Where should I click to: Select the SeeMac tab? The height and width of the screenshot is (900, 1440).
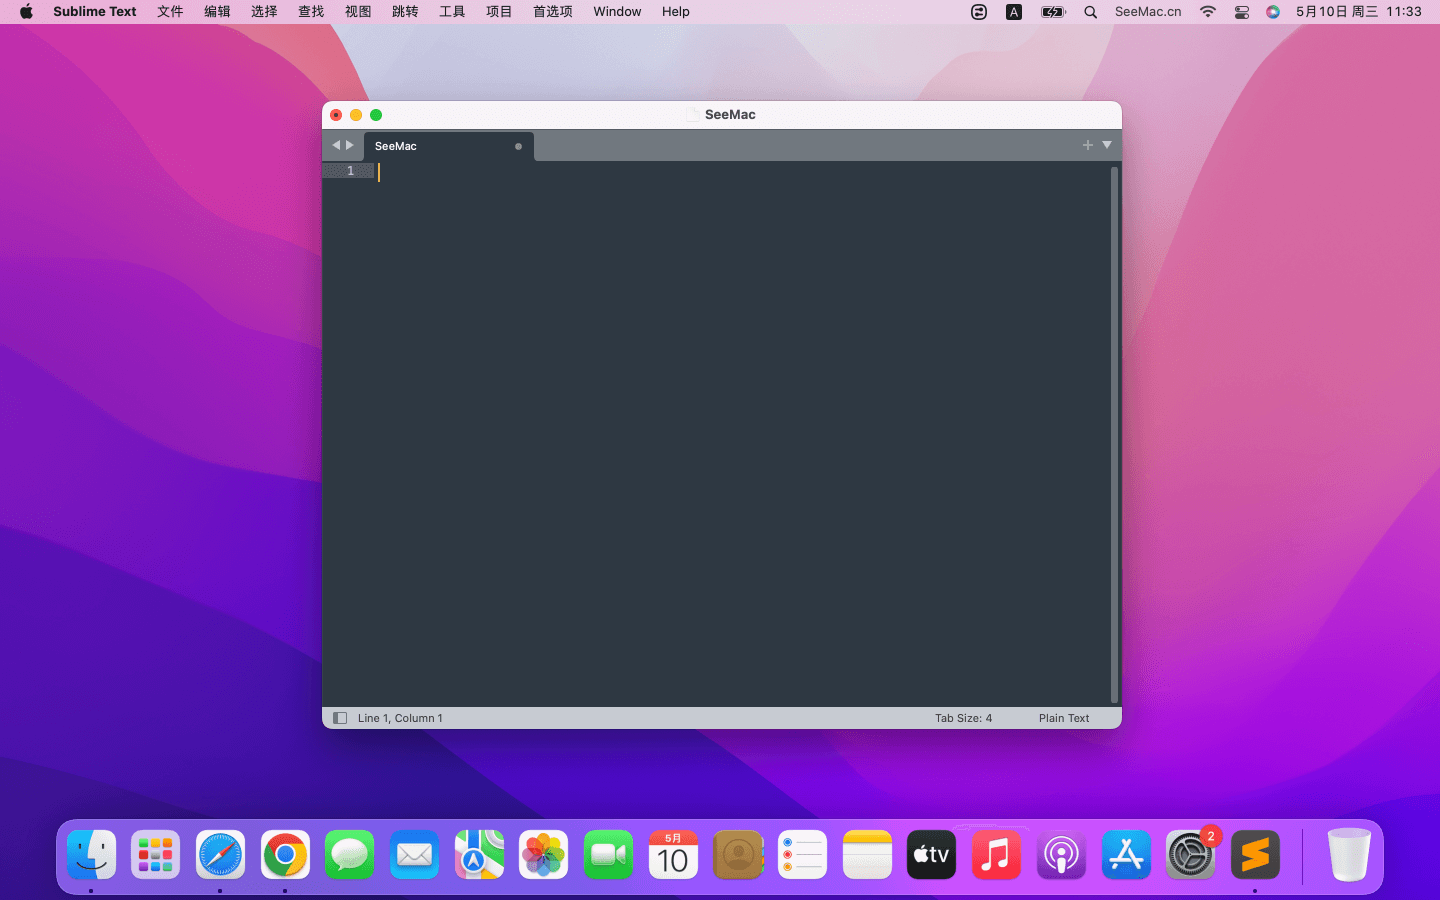click(x=448, y=146)
